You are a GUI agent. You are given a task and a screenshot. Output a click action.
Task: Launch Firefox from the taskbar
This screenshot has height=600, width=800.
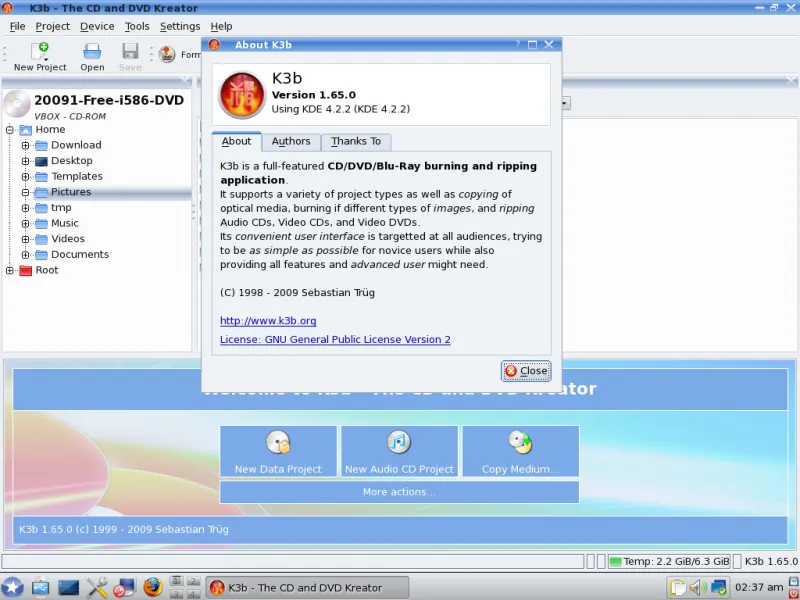(x=152, y=587)
